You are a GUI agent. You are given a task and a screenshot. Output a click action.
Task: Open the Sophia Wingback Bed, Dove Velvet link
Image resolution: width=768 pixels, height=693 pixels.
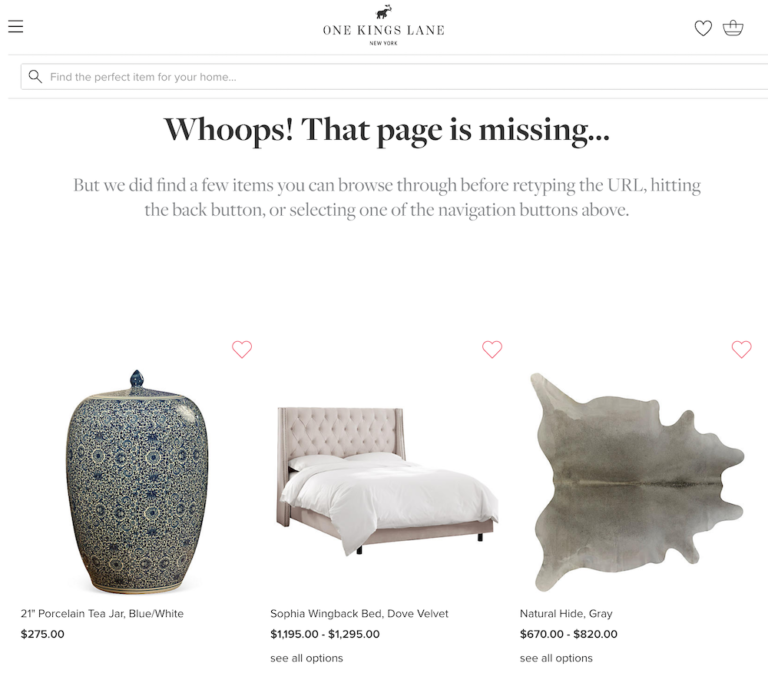(359, 614)
